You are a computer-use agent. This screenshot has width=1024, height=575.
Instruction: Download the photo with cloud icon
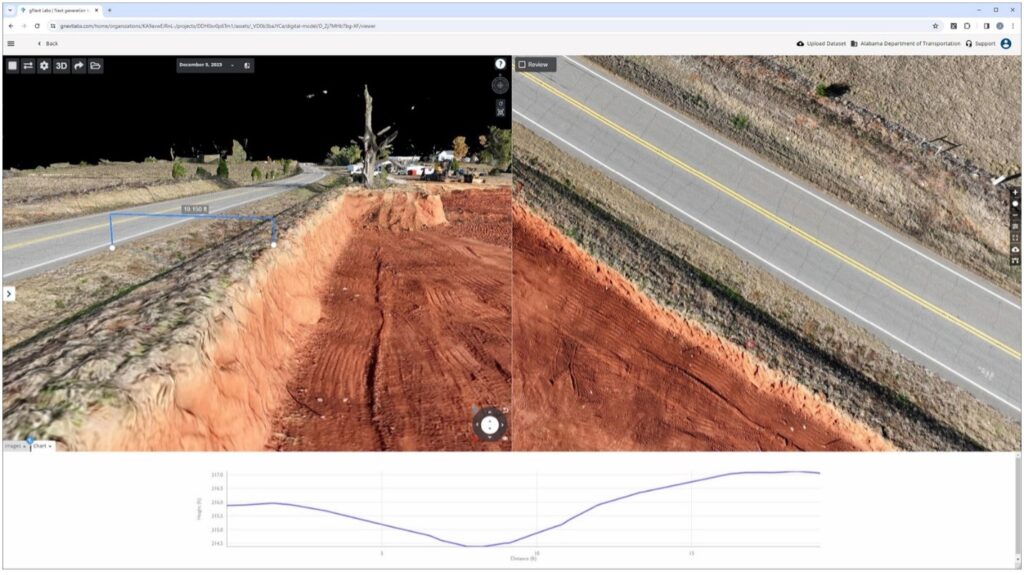(1015, 250)
